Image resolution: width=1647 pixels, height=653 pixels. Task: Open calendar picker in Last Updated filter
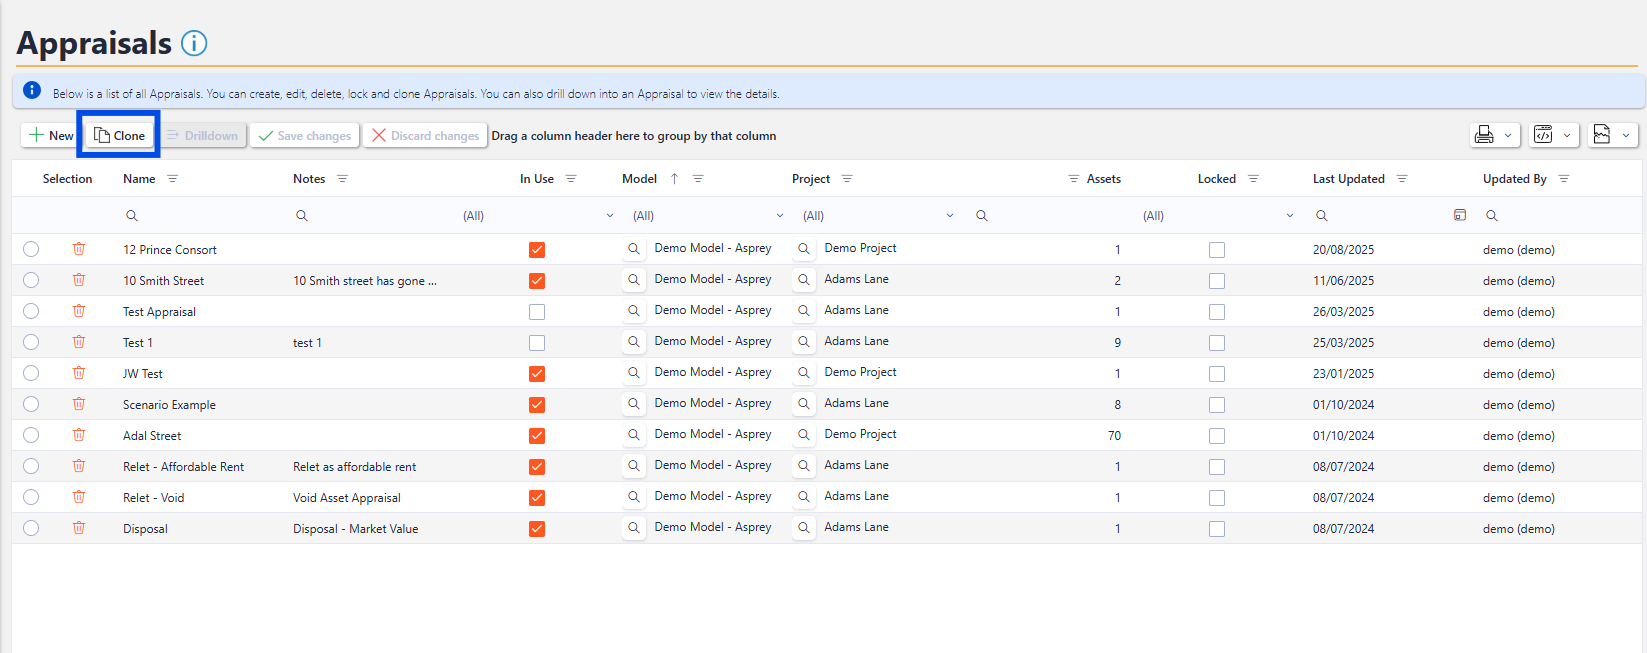click(x=1460, y=215)
